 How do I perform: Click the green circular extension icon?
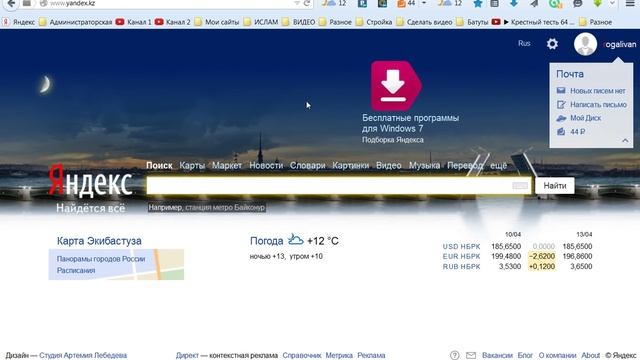tap(555, 4)
